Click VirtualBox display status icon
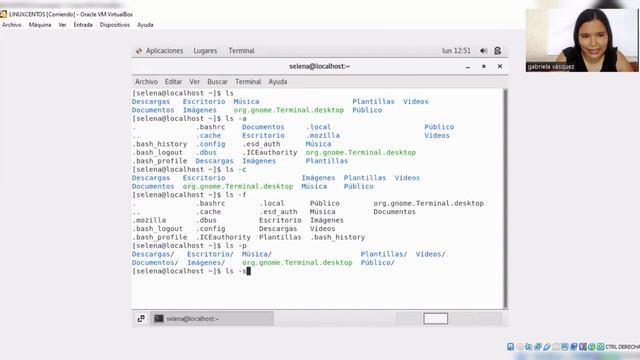The image size is (640, 360). (565, 347)
